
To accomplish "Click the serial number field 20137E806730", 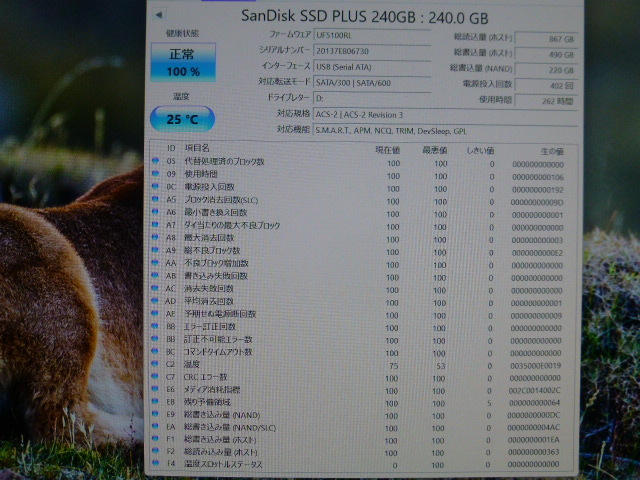I will pos(372,51).
